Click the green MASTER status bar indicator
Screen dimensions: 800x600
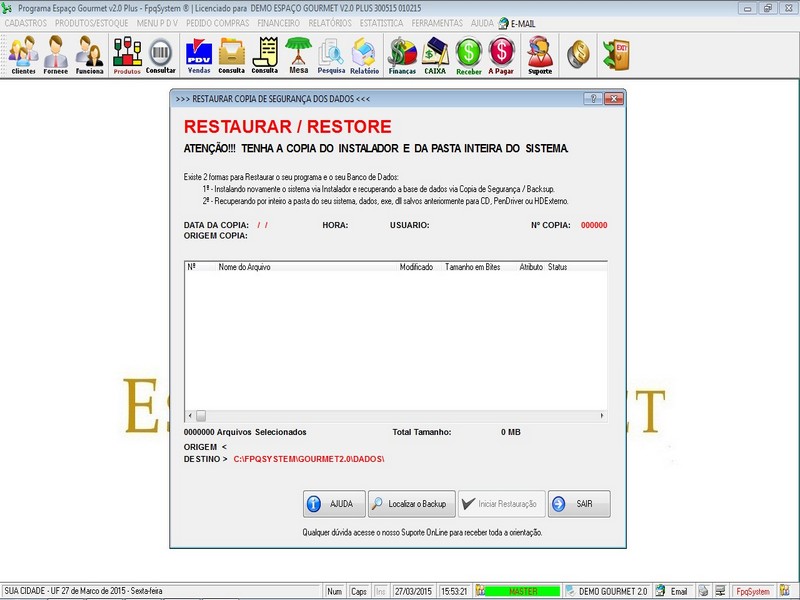[x=522, y=591]
